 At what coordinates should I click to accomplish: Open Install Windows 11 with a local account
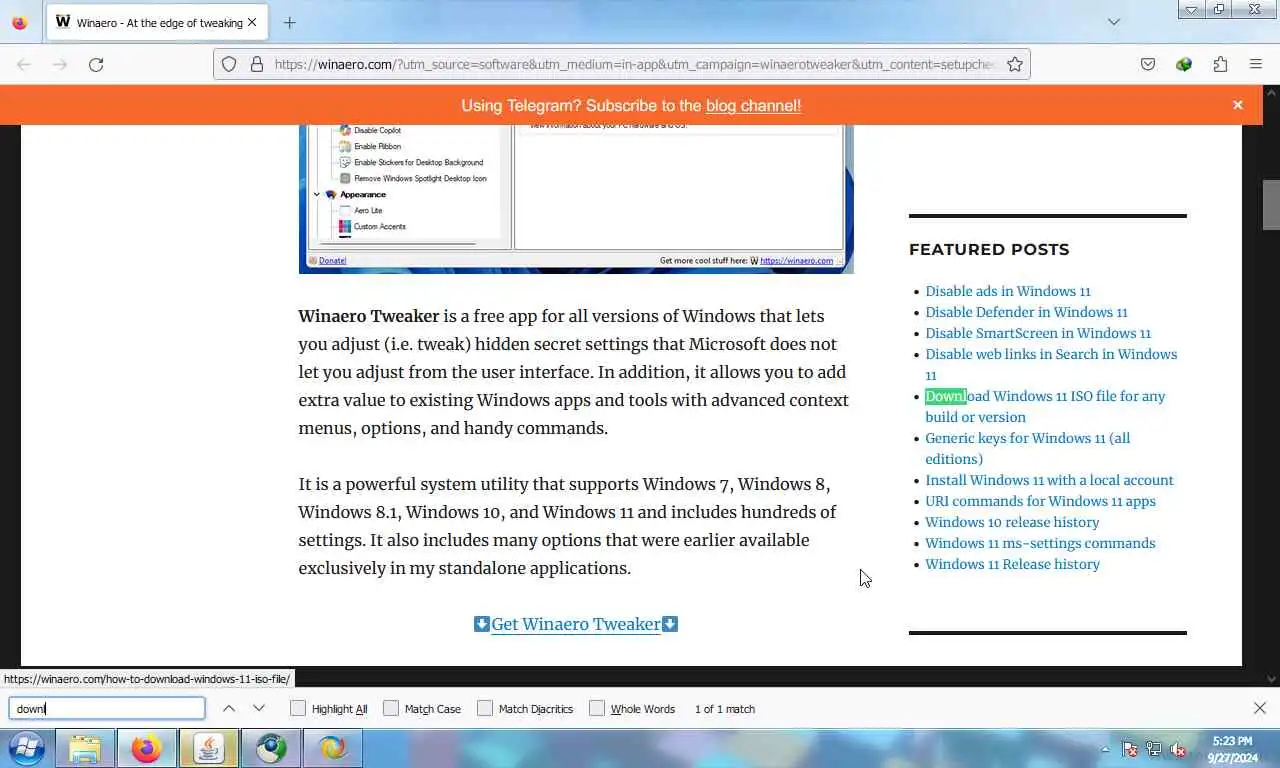pyautogui.click(x=1049, y=480)
